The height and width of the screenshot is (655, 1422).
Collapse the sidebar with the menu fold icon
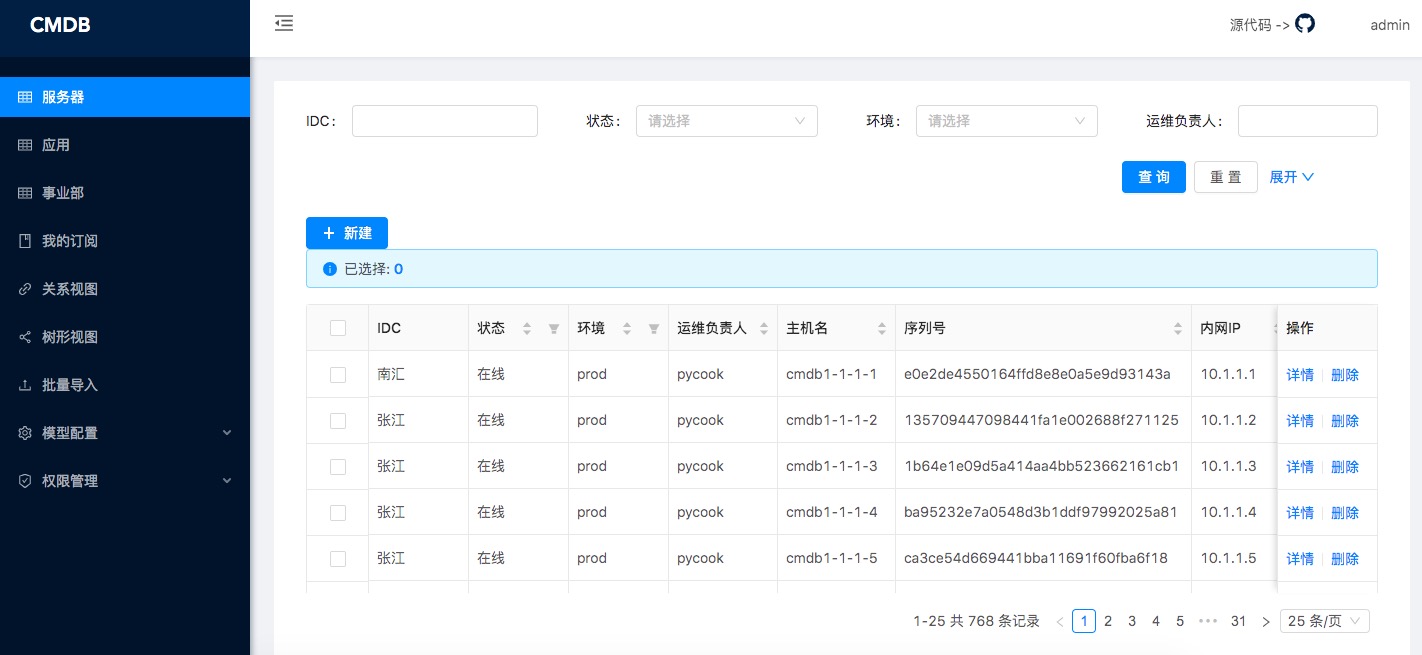[284, 23]
